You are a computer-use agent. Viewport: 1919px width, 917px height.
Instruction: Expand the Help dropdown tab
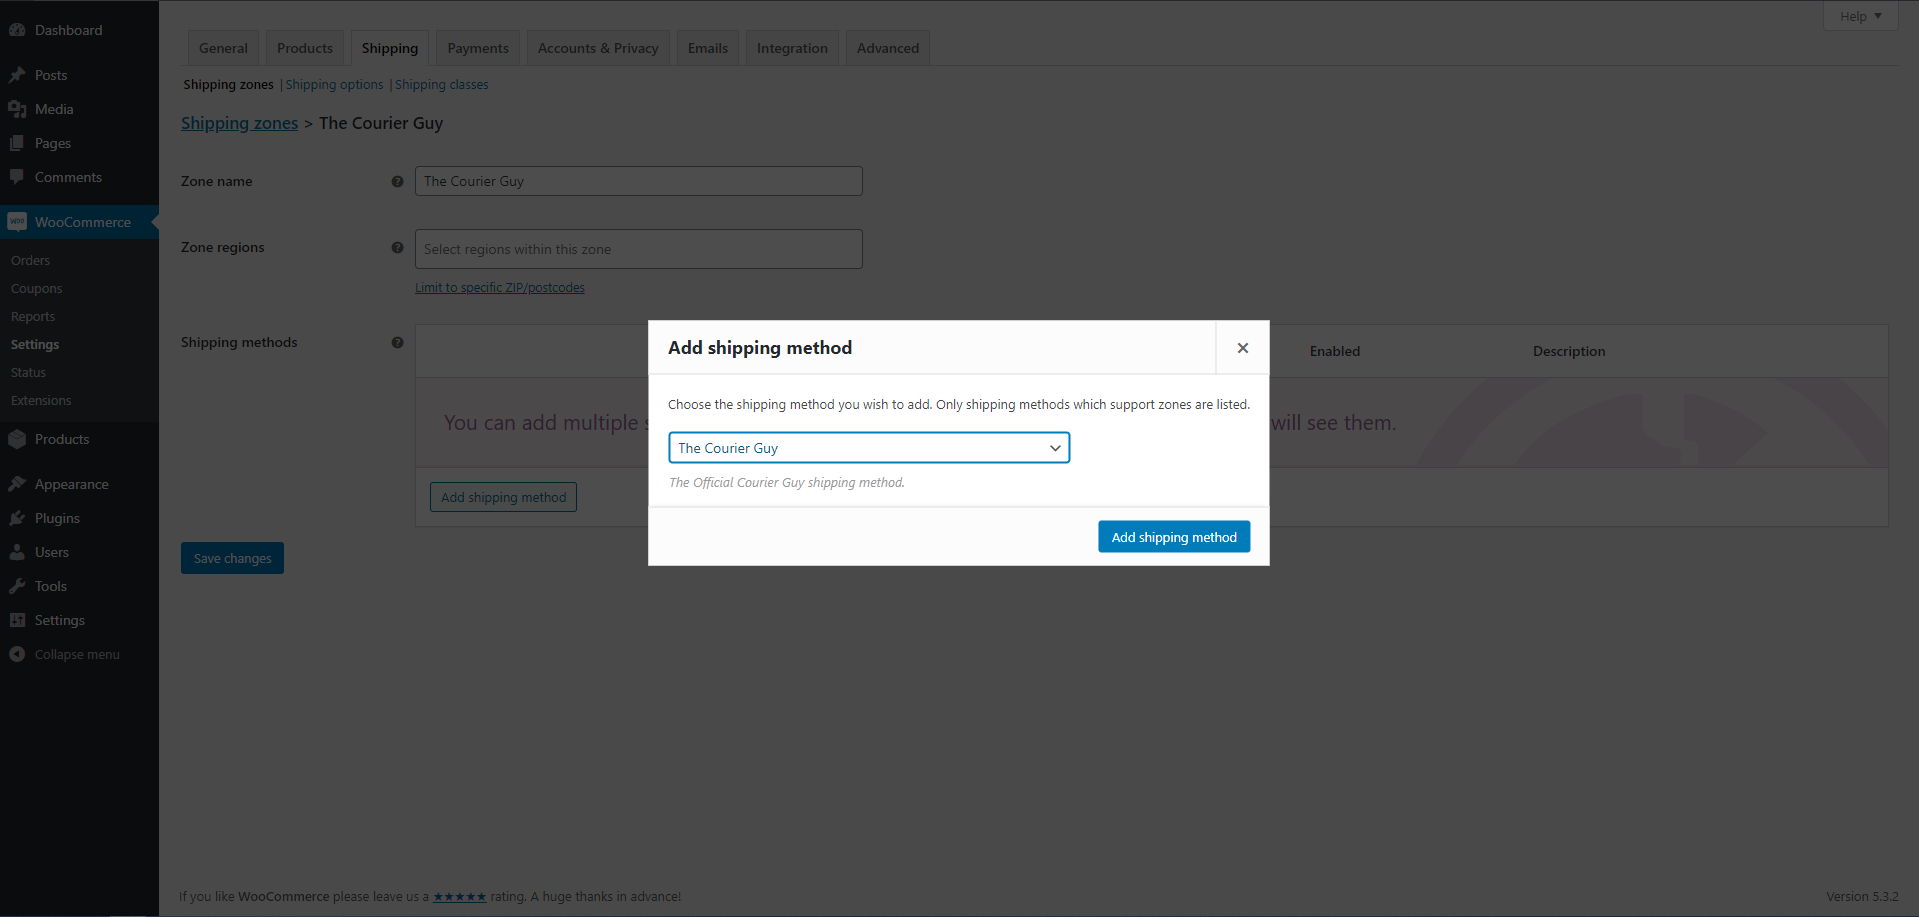point(1860,16)
